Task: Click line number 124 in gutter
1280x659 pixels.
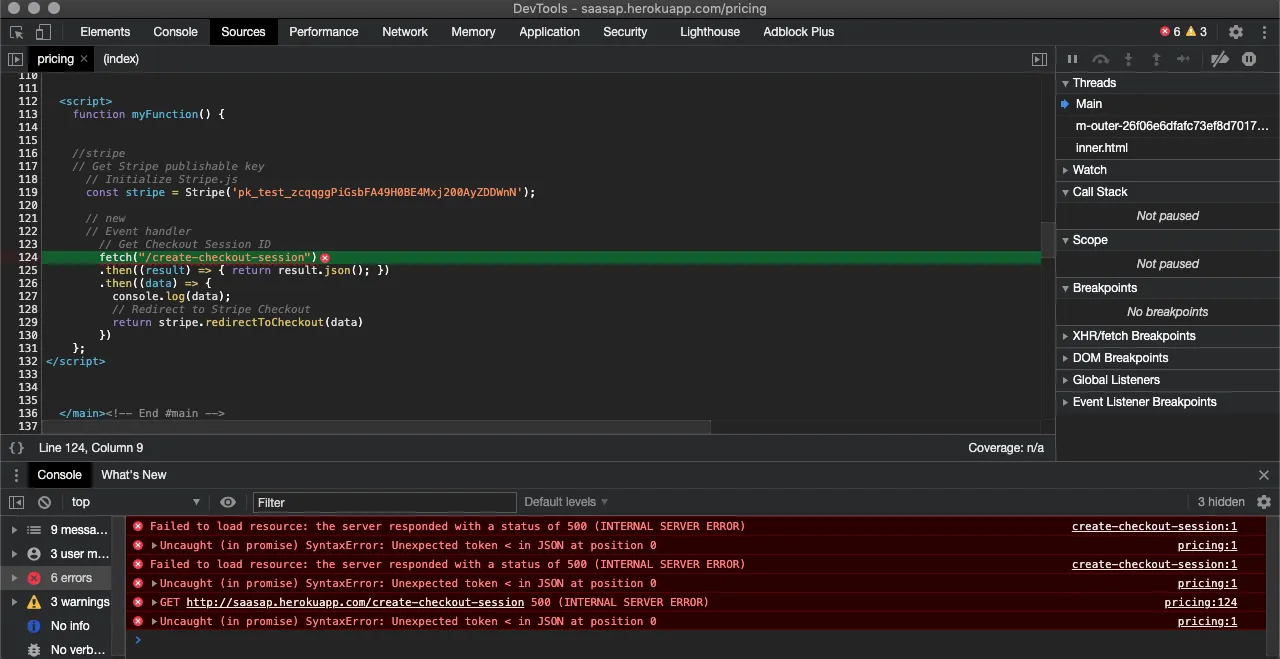Action: tap(27, 258)
